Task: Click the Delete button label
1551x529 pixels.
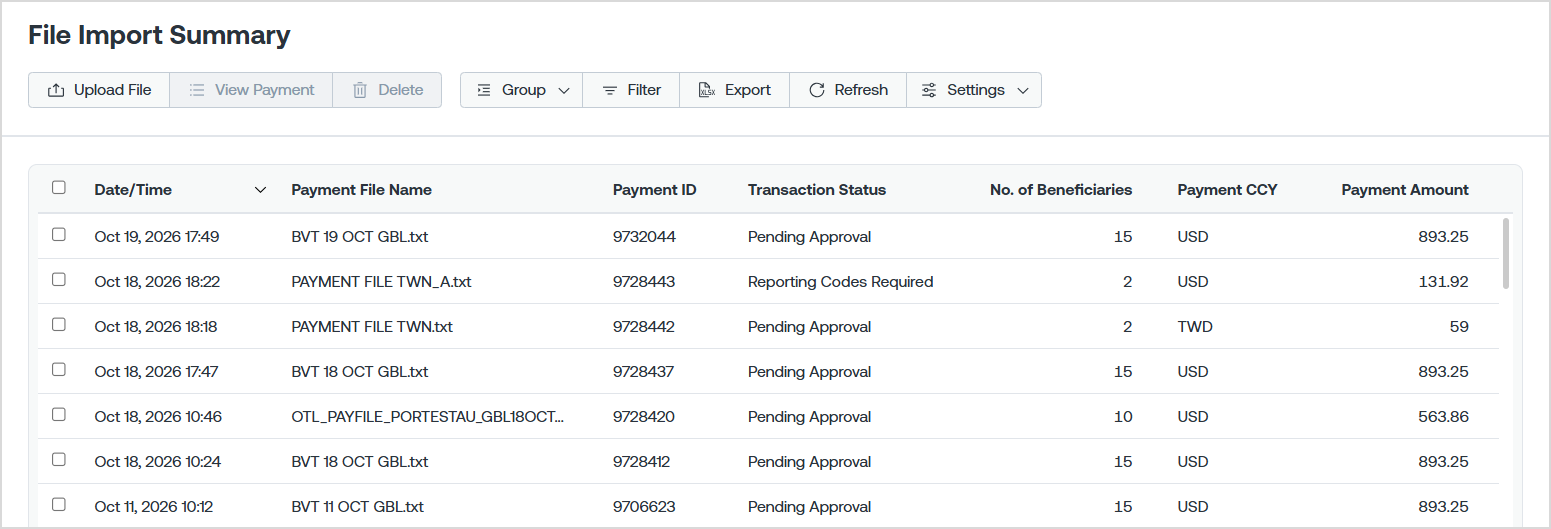Action: pos(401,90)
